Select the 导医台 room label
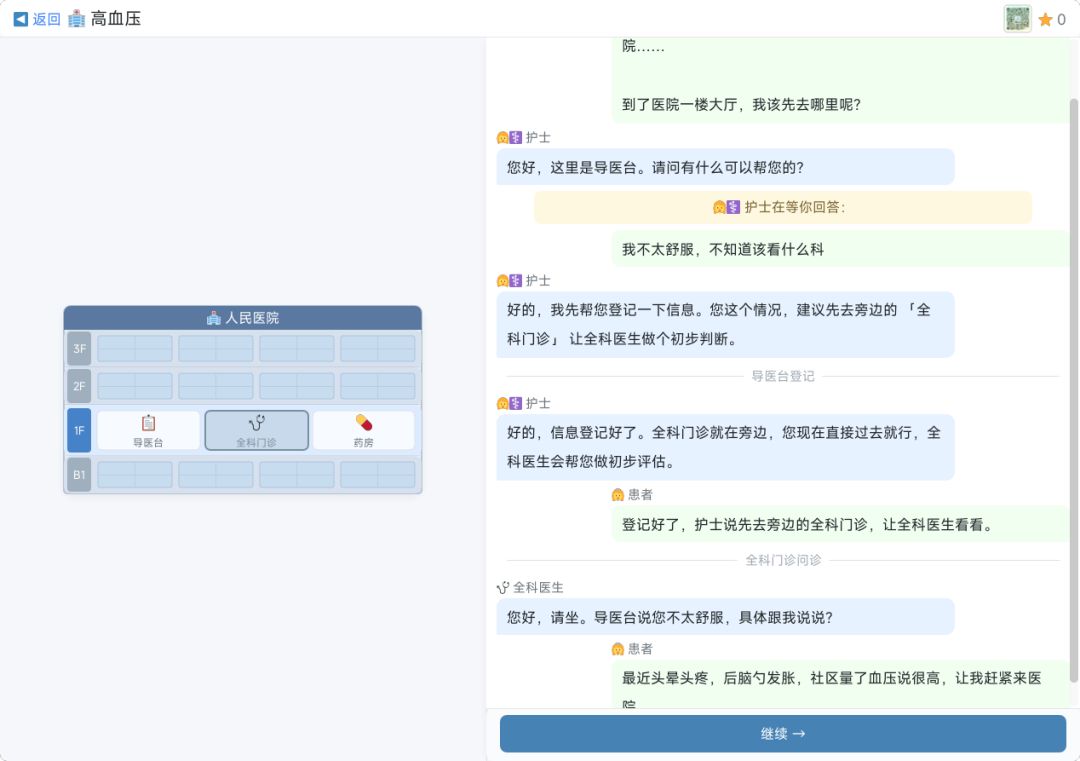The height and width of the screenshot is (761, 1080). pyautogui.click(x=148, y=443)
